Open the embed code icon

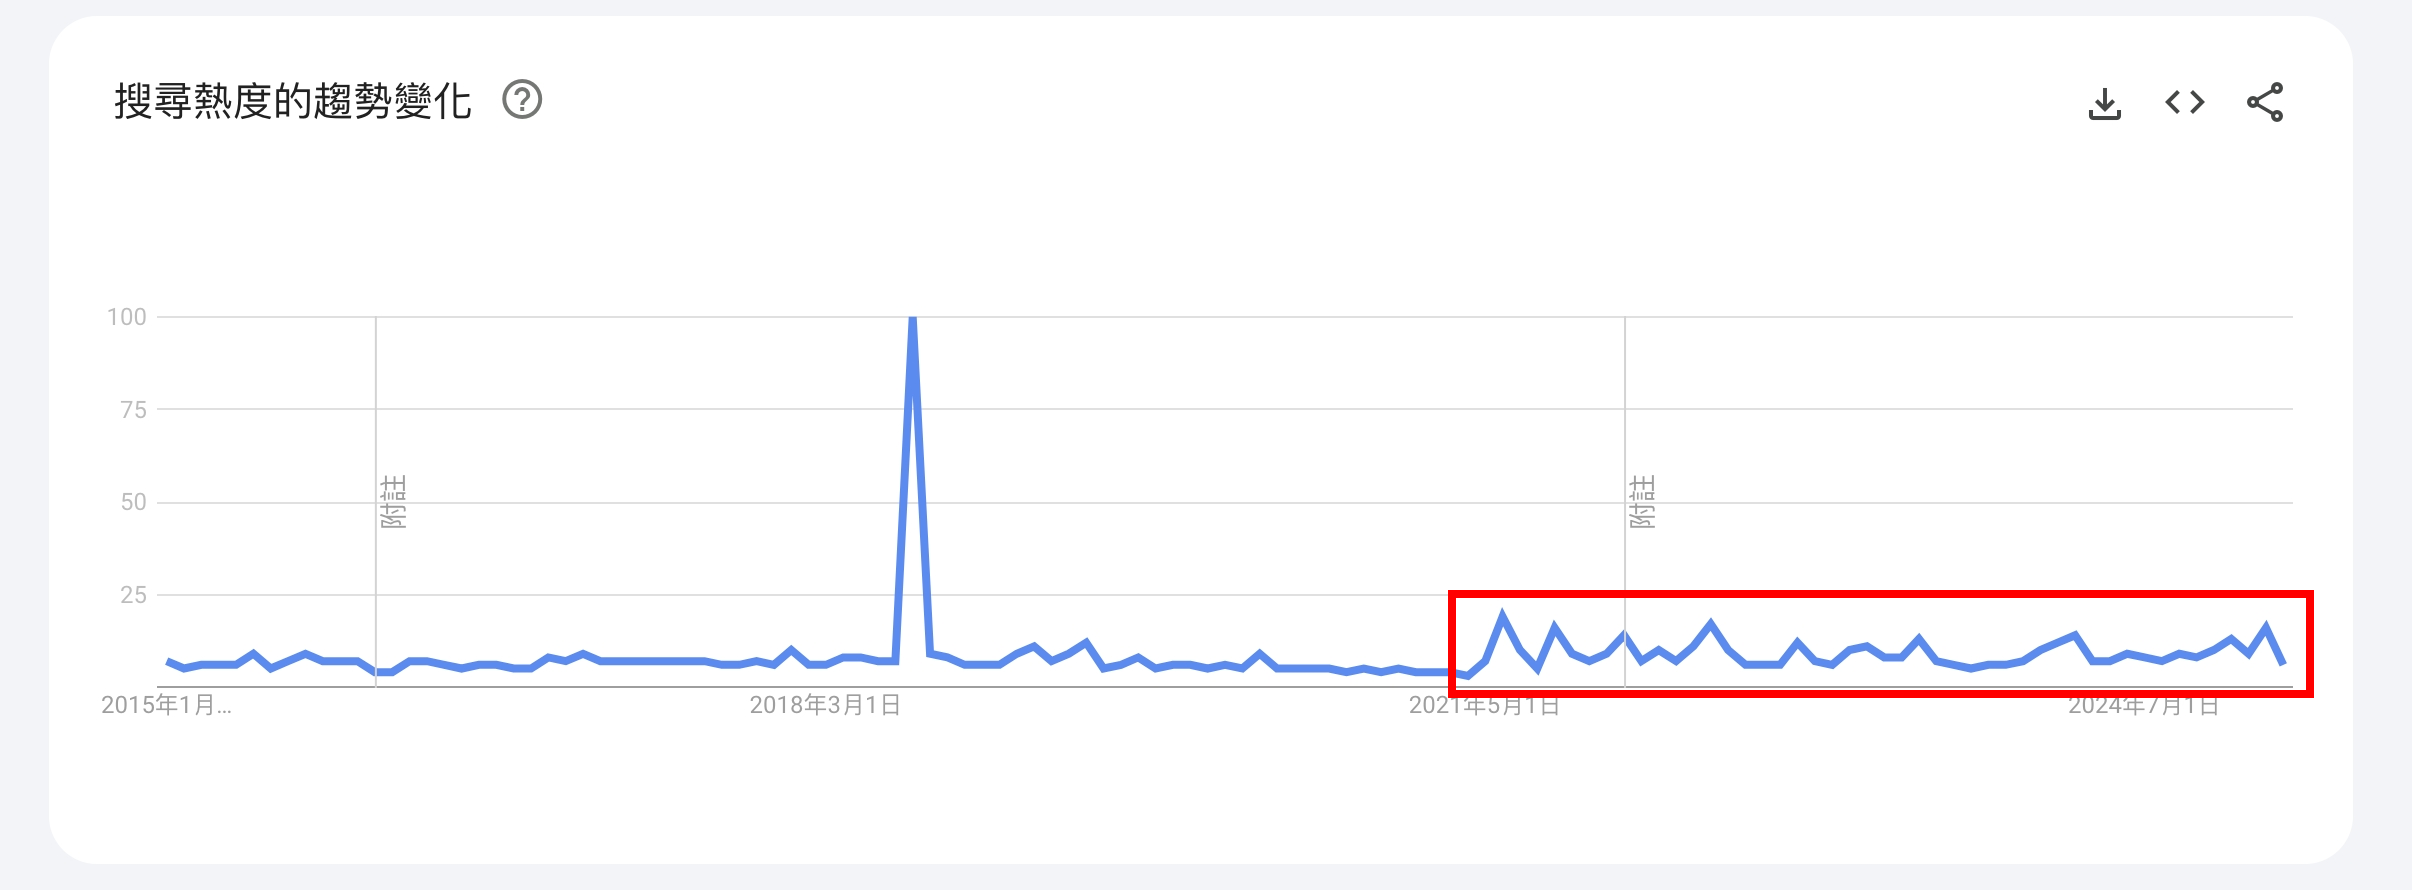(2185, 102)
